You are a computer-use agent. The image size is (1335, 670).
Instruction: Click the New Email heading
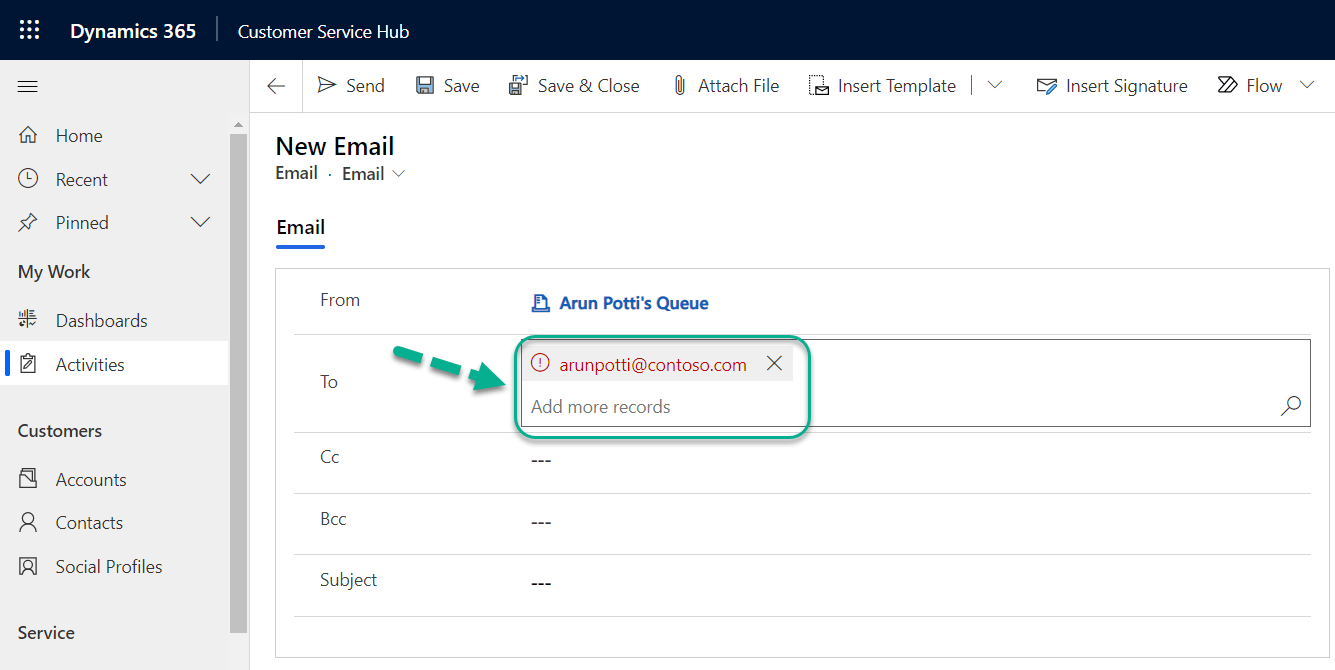coord(335,146)
